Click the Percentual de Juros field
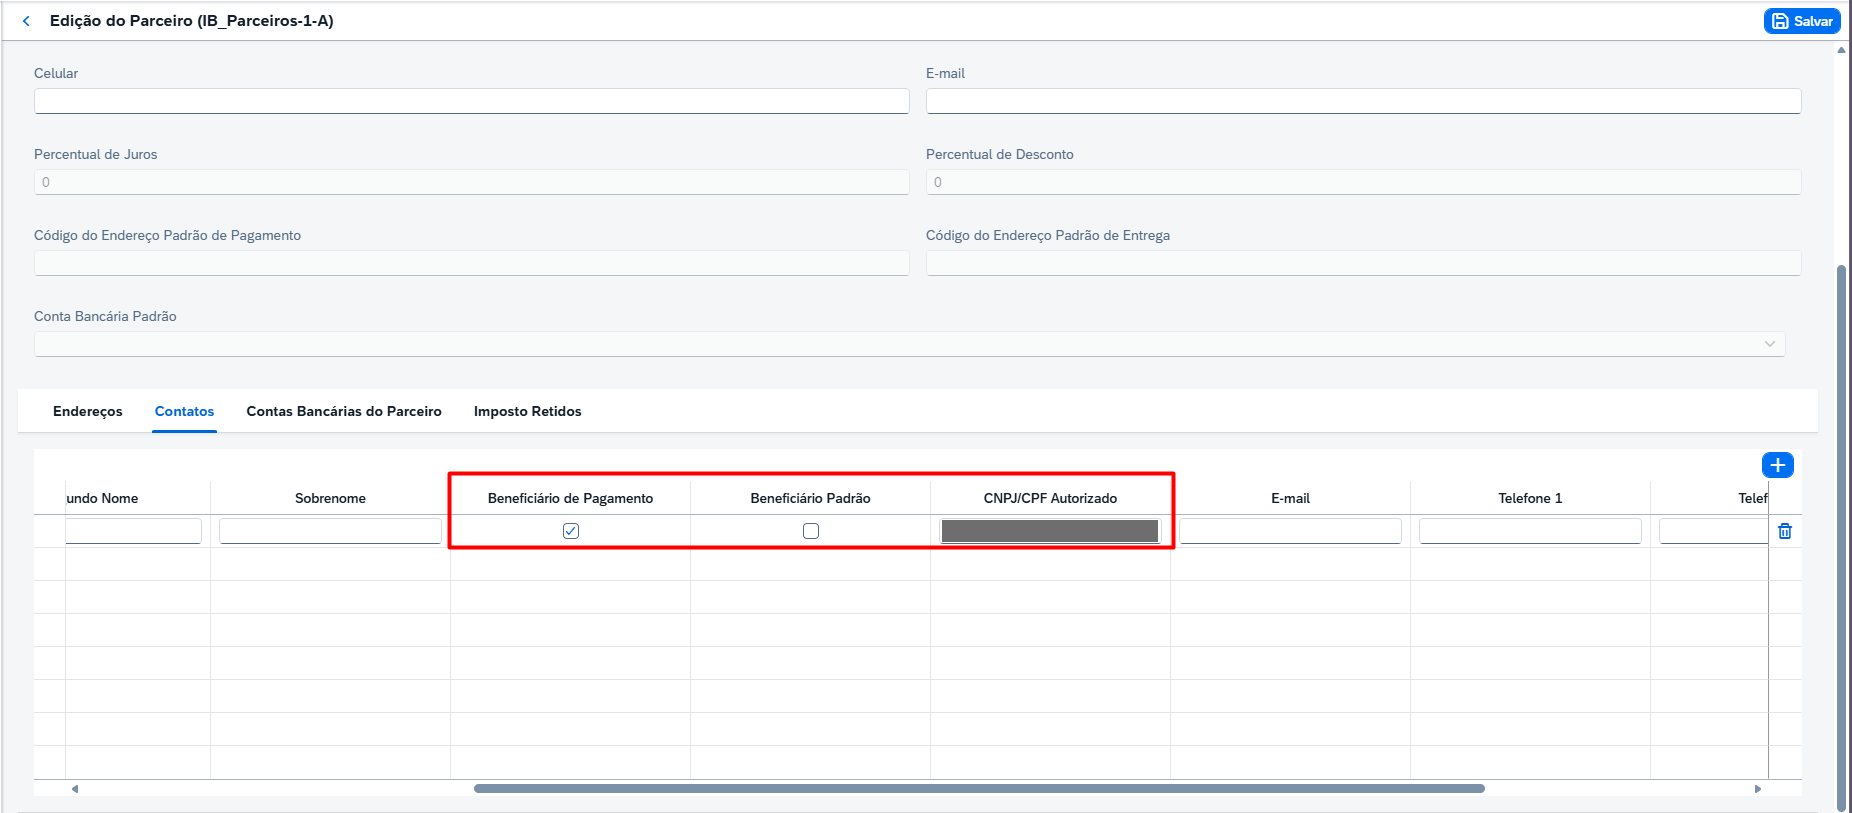Screen dimensions: 1852x813 pos(471,182)
